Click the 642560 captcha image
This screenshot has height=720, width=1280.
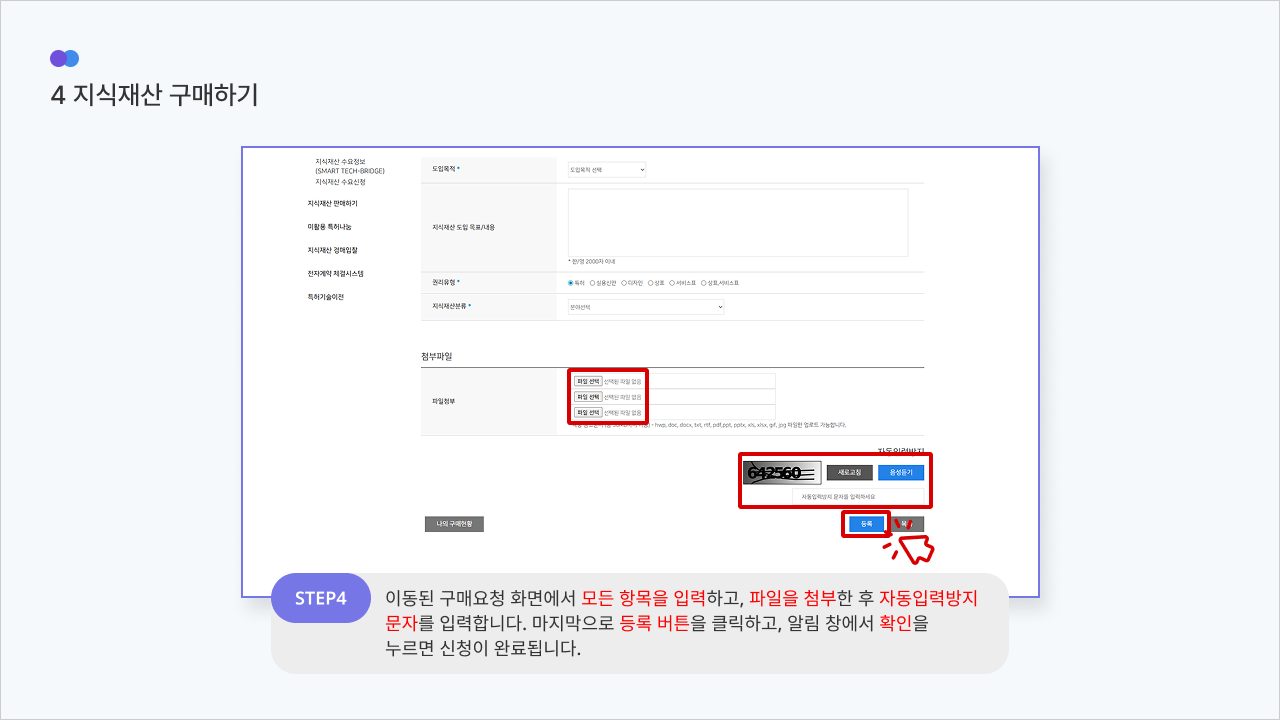782,473
